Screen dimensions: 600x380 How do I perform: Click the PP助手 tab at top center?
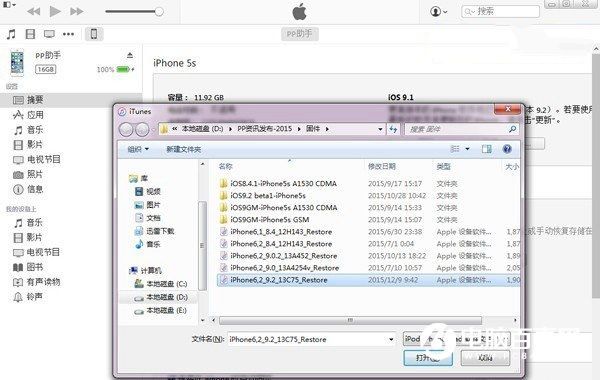pos(300,34)
